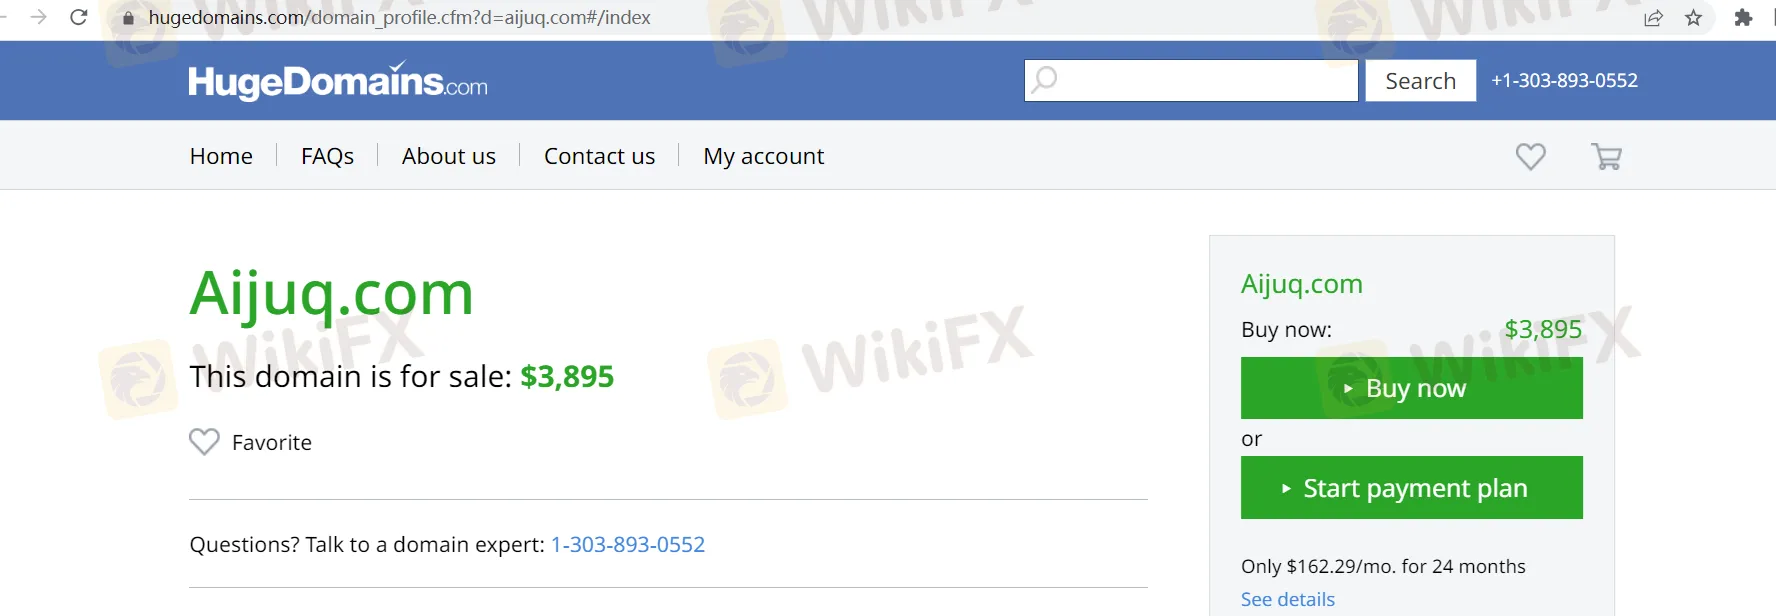Go to About us page
This screenshot has width=1776, height=616.
(449, 156)
